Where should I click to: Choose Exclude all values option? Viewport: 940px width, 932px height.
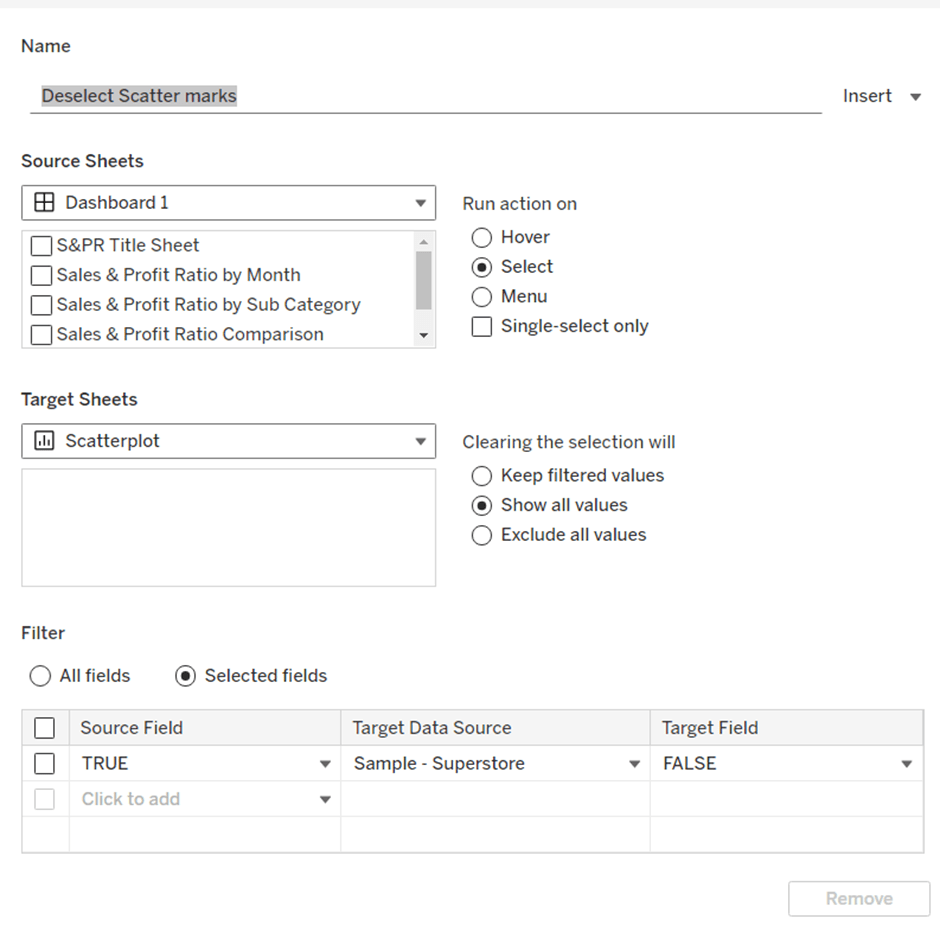coord(482,535)
